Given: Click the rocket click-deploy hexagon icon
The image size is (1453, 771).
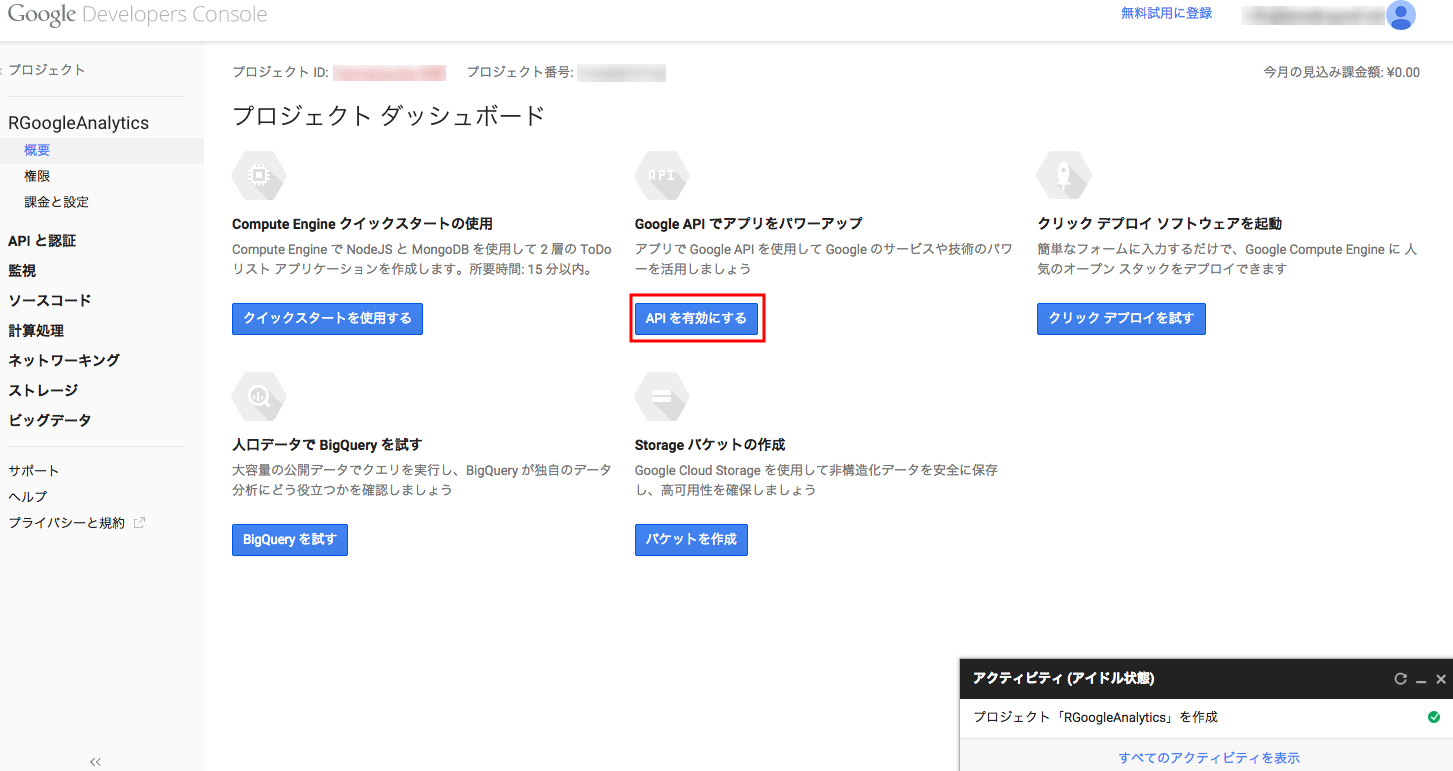Looking at the screenshot, I should click(x=1064, y=175).
